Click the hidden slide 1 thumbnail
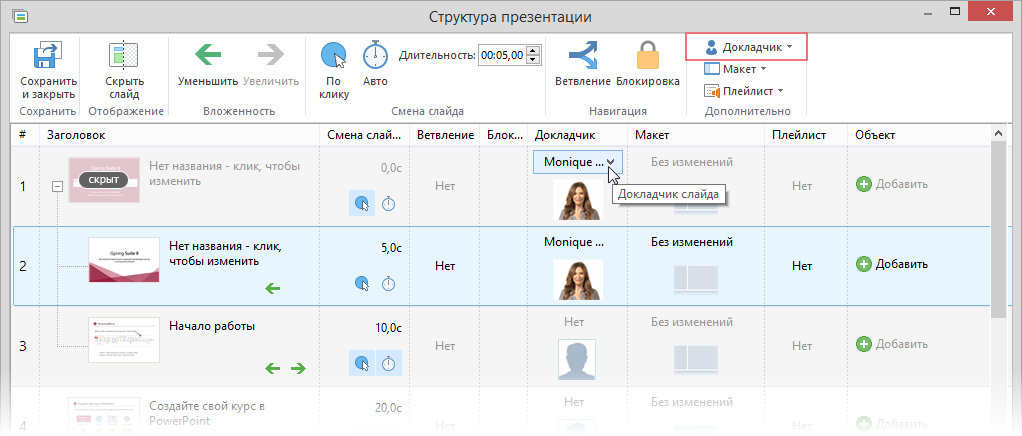The height and width of the screenshot is (436, 1022). click(x=104, y=180)
